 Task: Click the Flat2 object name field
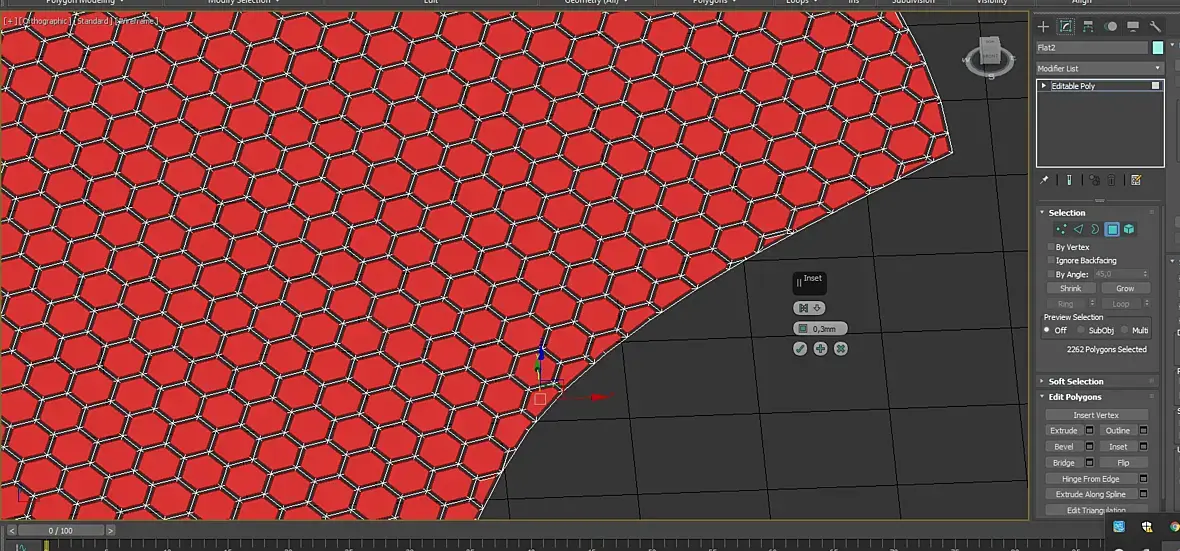pos(1091,47)
